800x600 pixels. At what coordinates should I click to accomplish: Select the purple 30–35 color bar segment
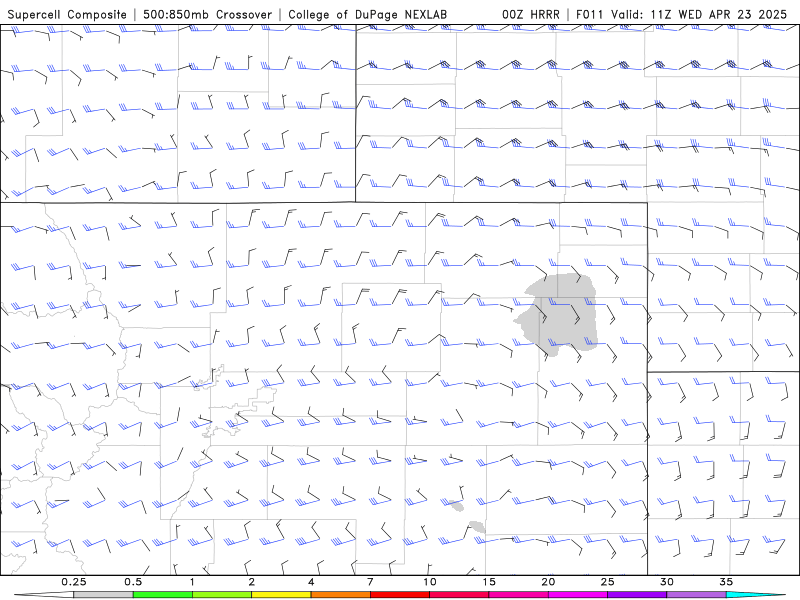(x=696, y=595)
